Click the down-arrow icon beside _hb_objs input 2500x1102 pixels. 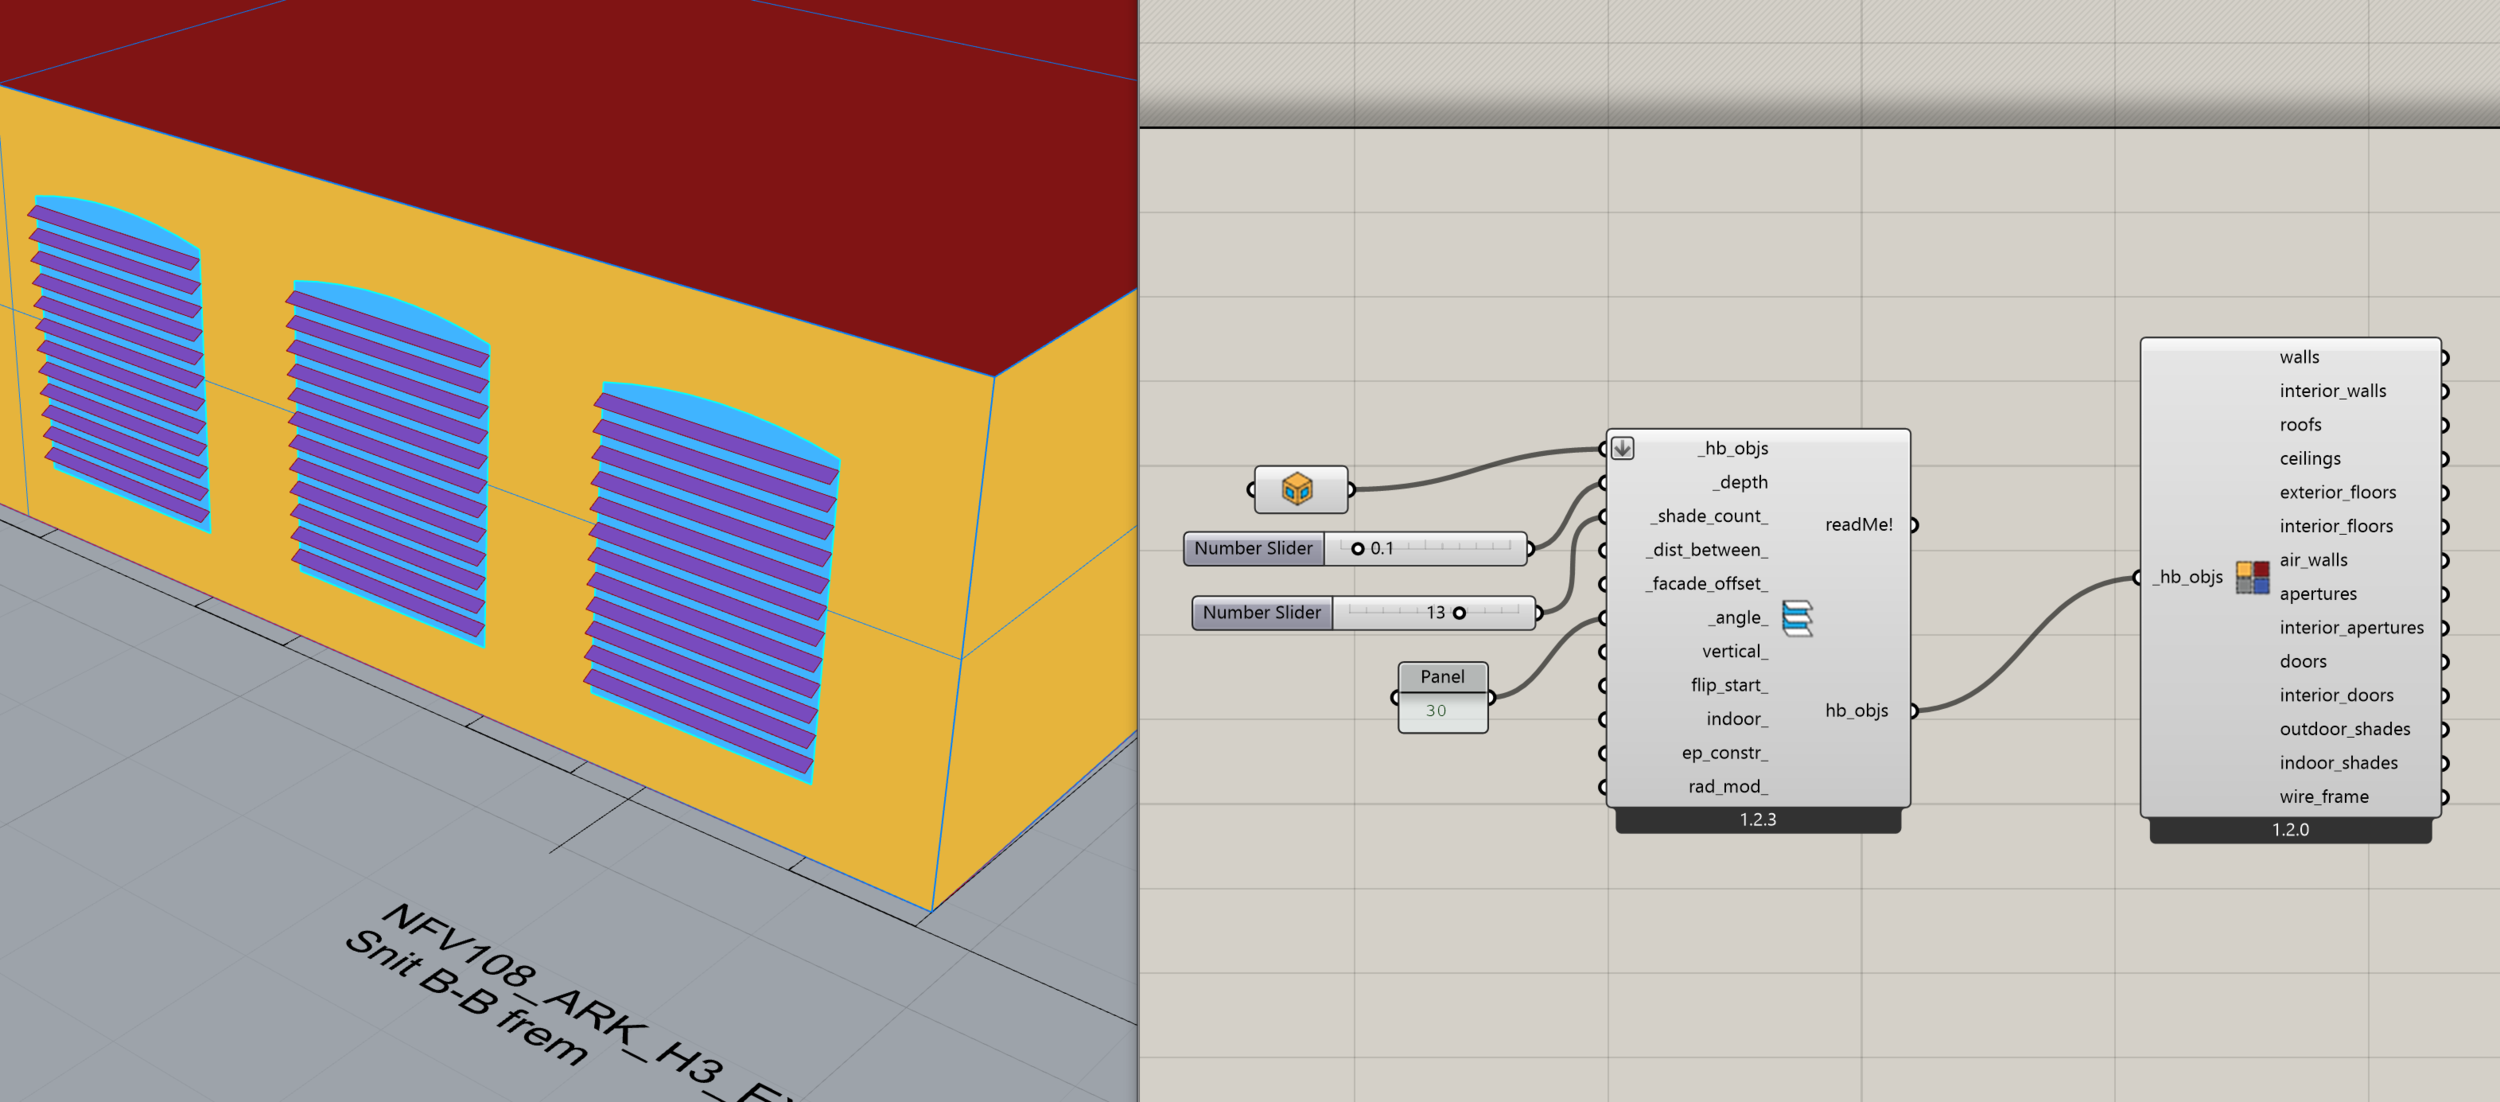pyautogui.click(x=1622, y=448)
